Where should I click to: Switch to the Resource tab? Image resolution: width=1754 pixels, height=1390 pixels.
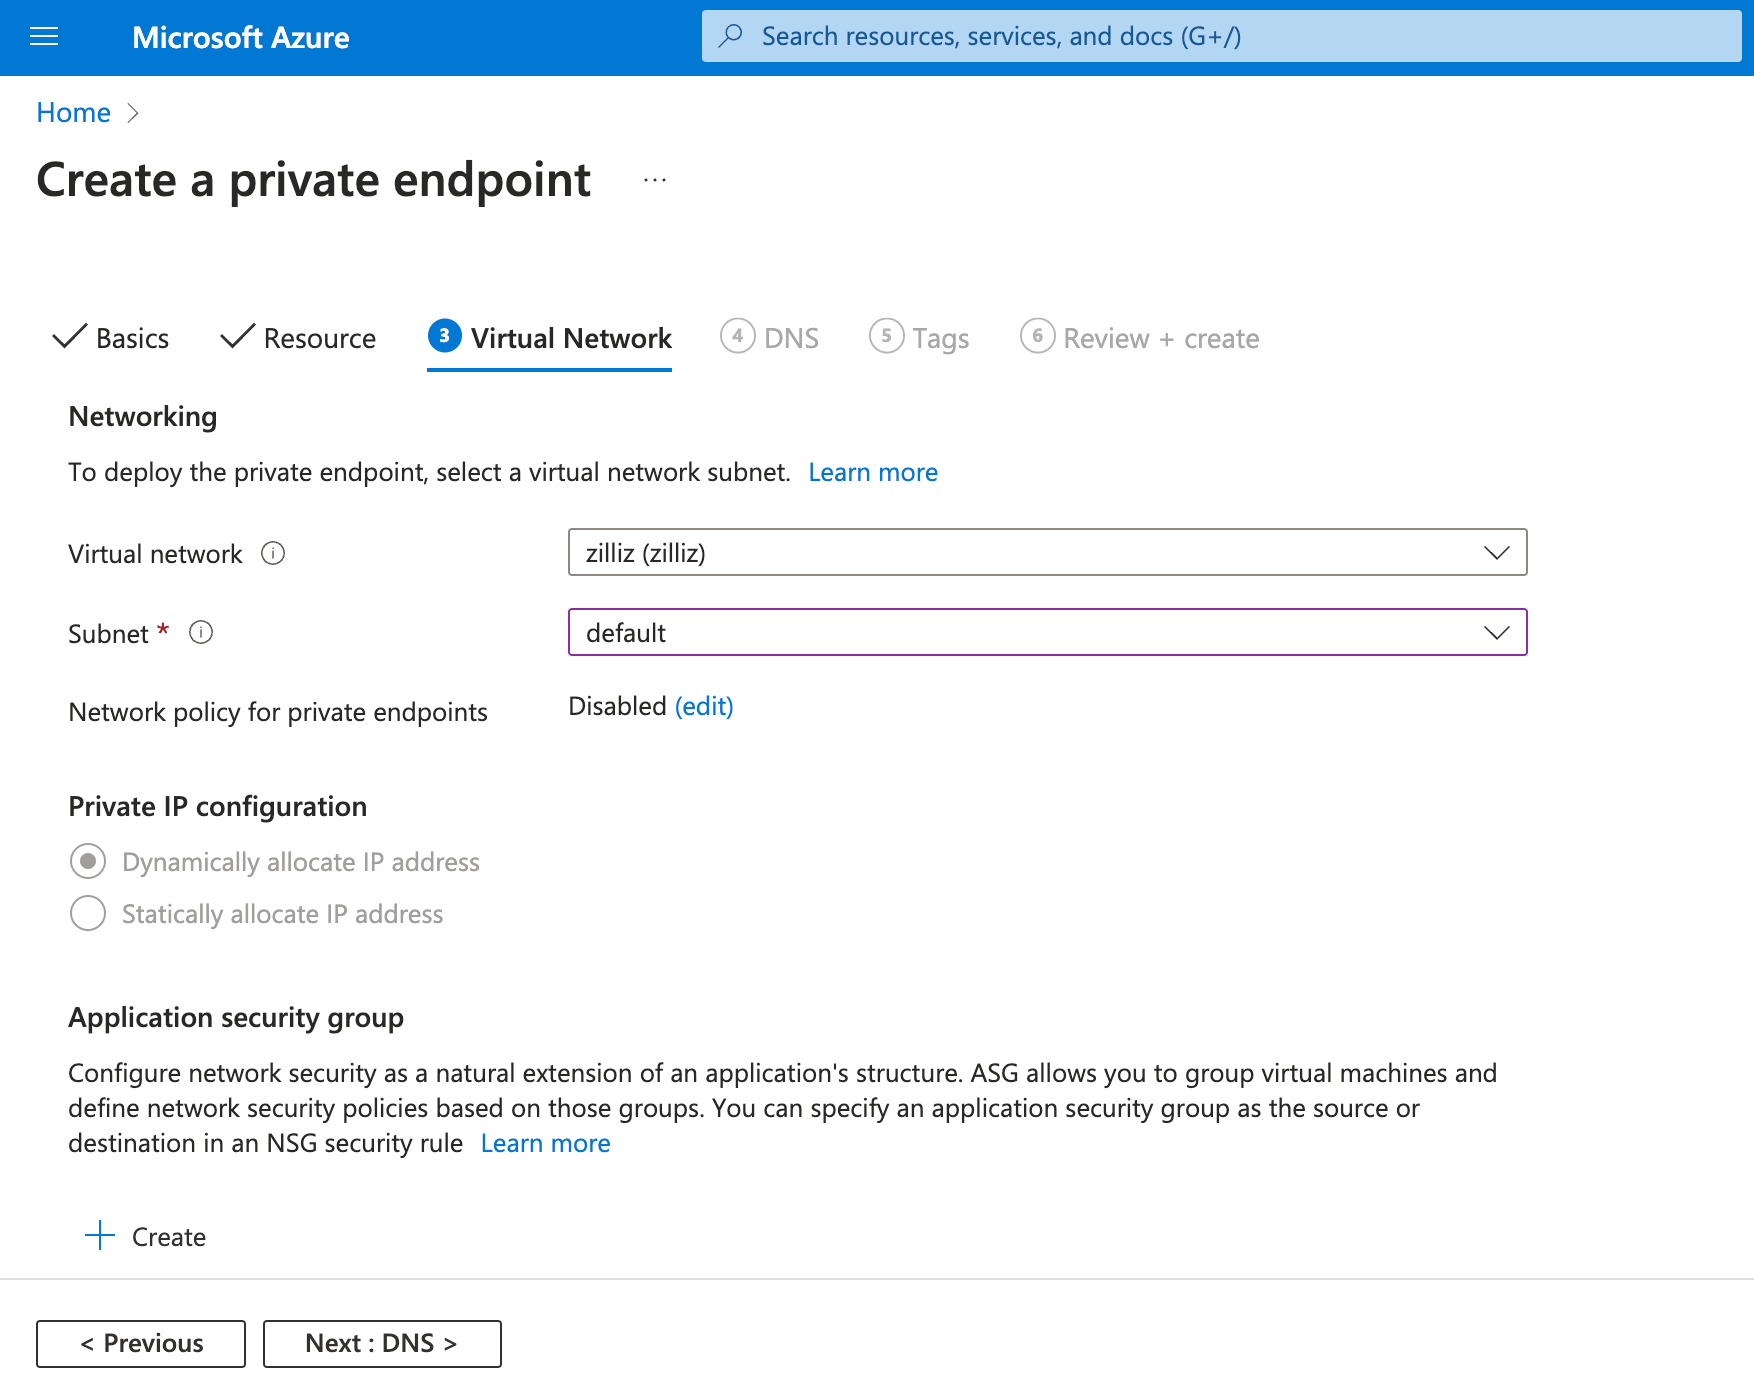pos(298,338)
